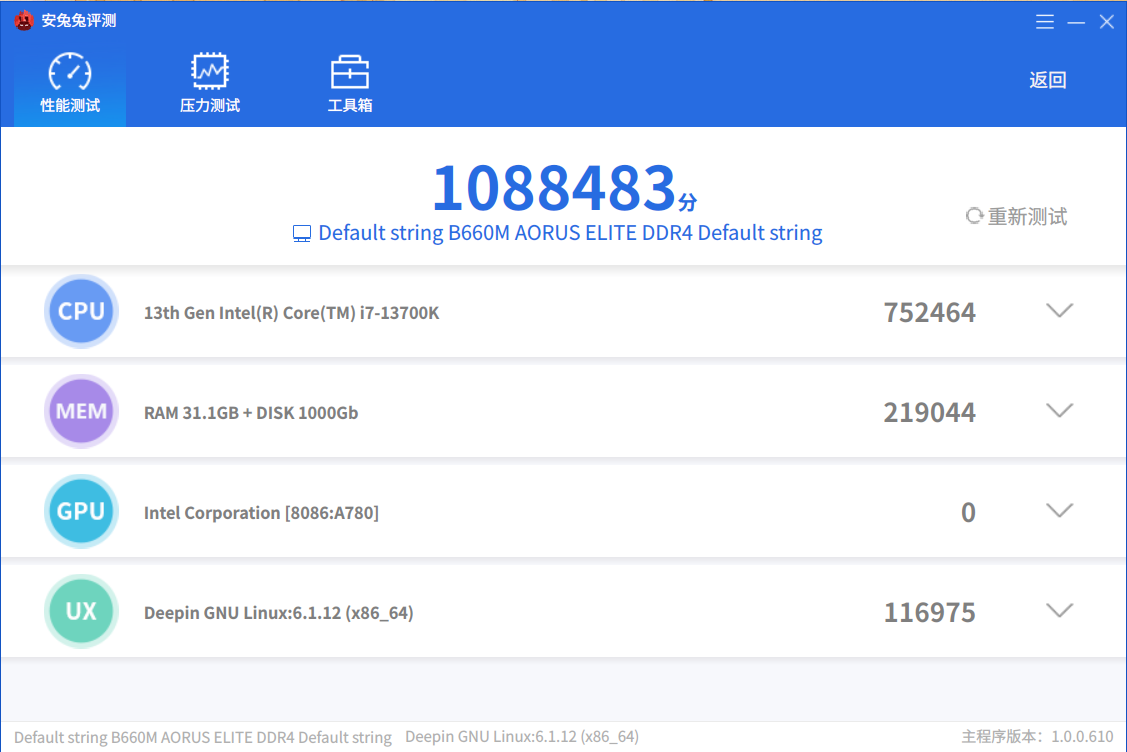The image size is (1127, 752).
Task: Click the MEM memory badge icon
Action: tap(81, 411)
